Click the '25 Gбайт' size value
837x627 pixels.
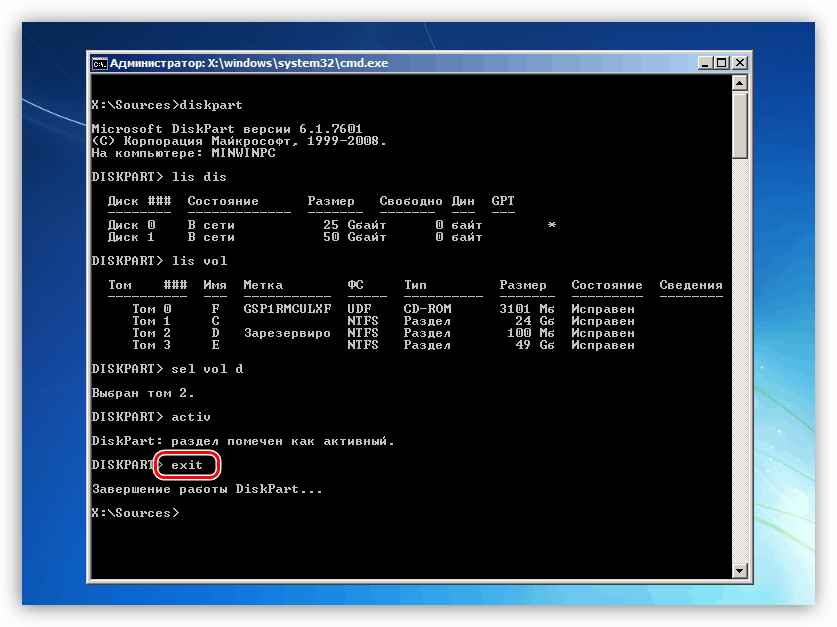coord(354,225)
